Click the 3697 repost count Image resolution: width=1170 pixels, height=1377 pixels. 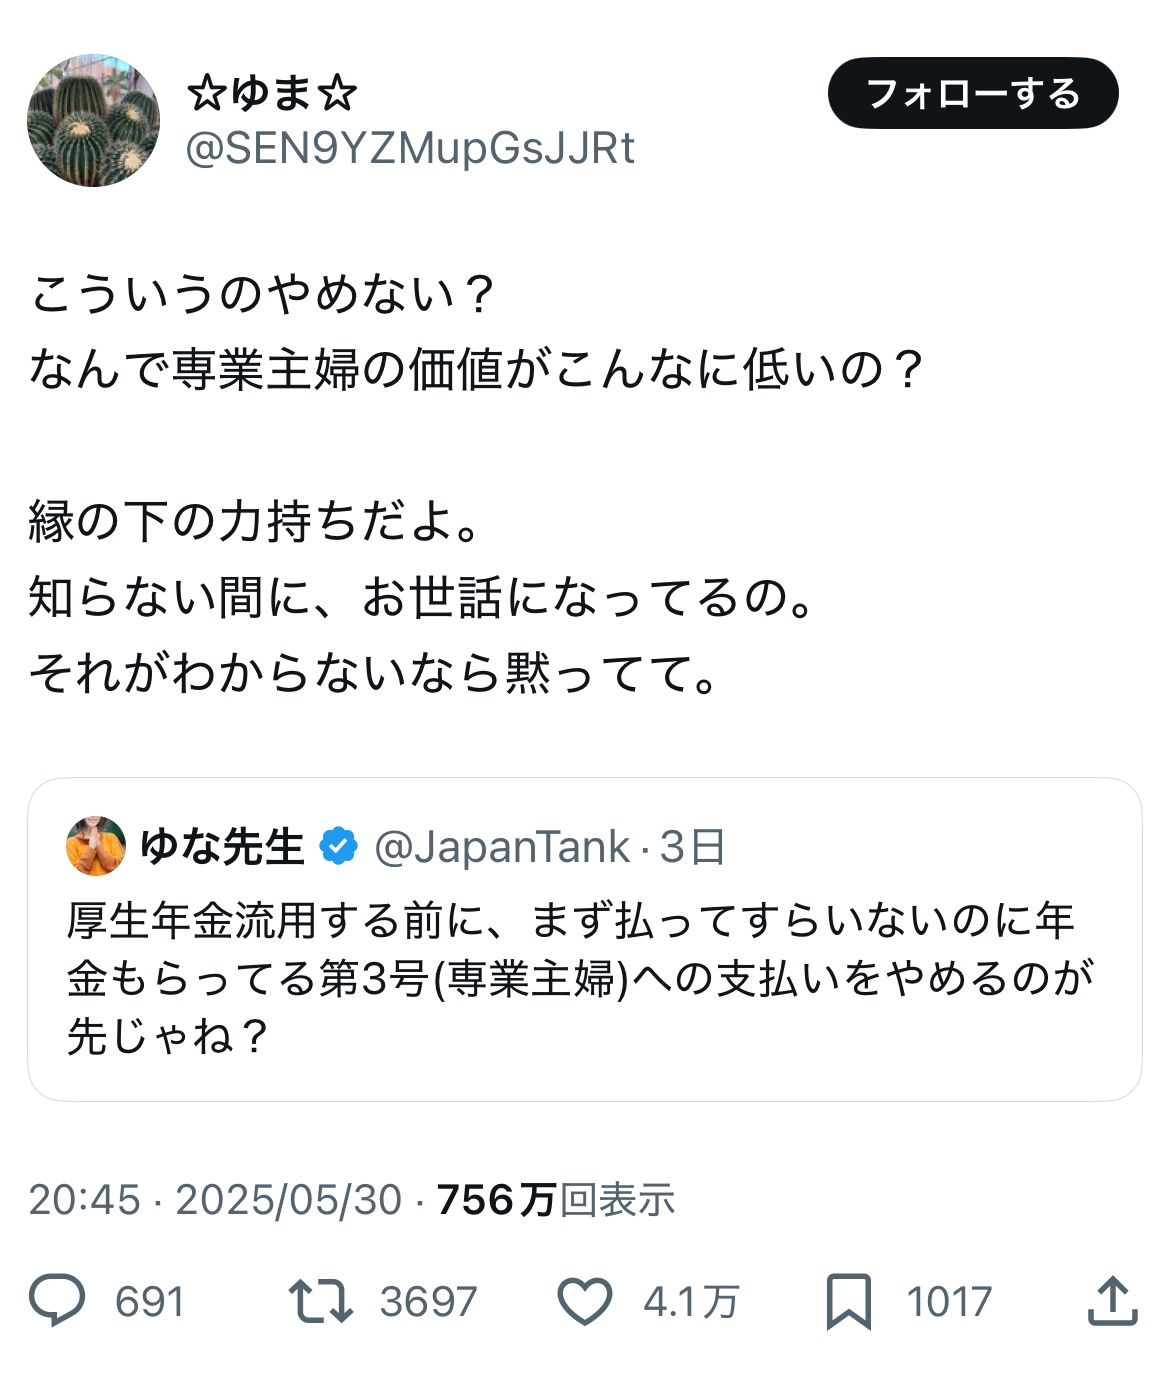coord(428,1302)
